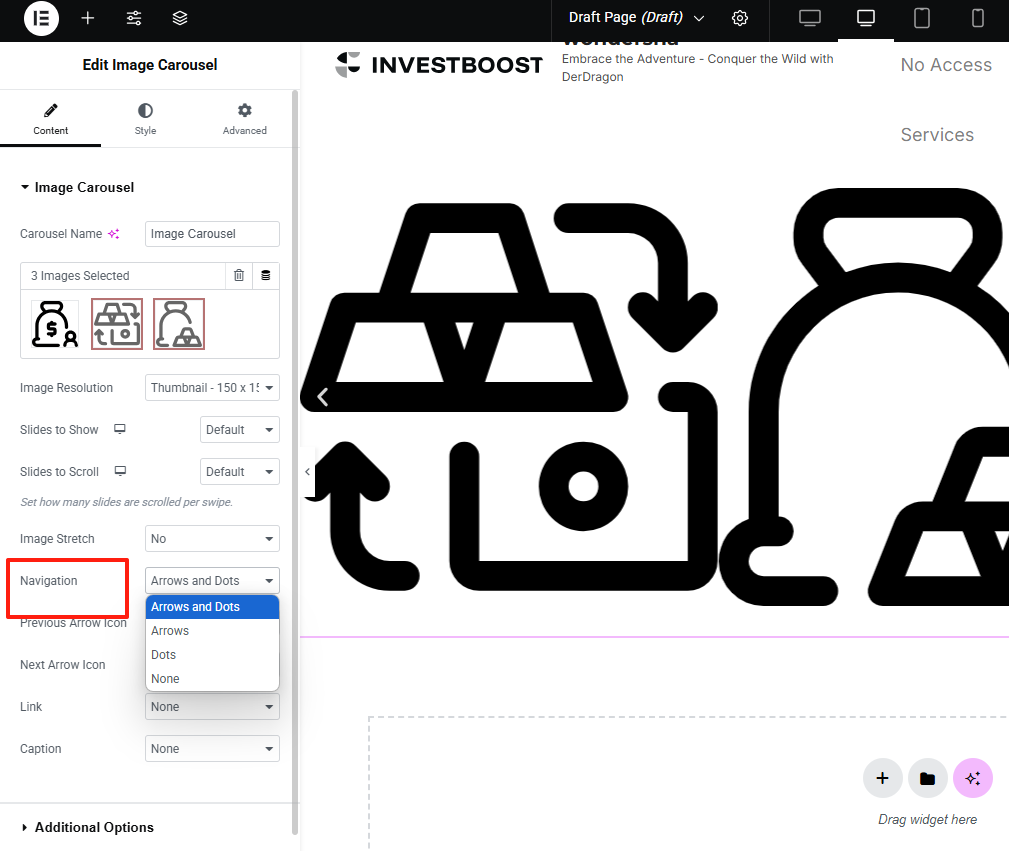1009x851 pixels.
Task: Switch to the Advanced tab
Action: pos(244,119)
